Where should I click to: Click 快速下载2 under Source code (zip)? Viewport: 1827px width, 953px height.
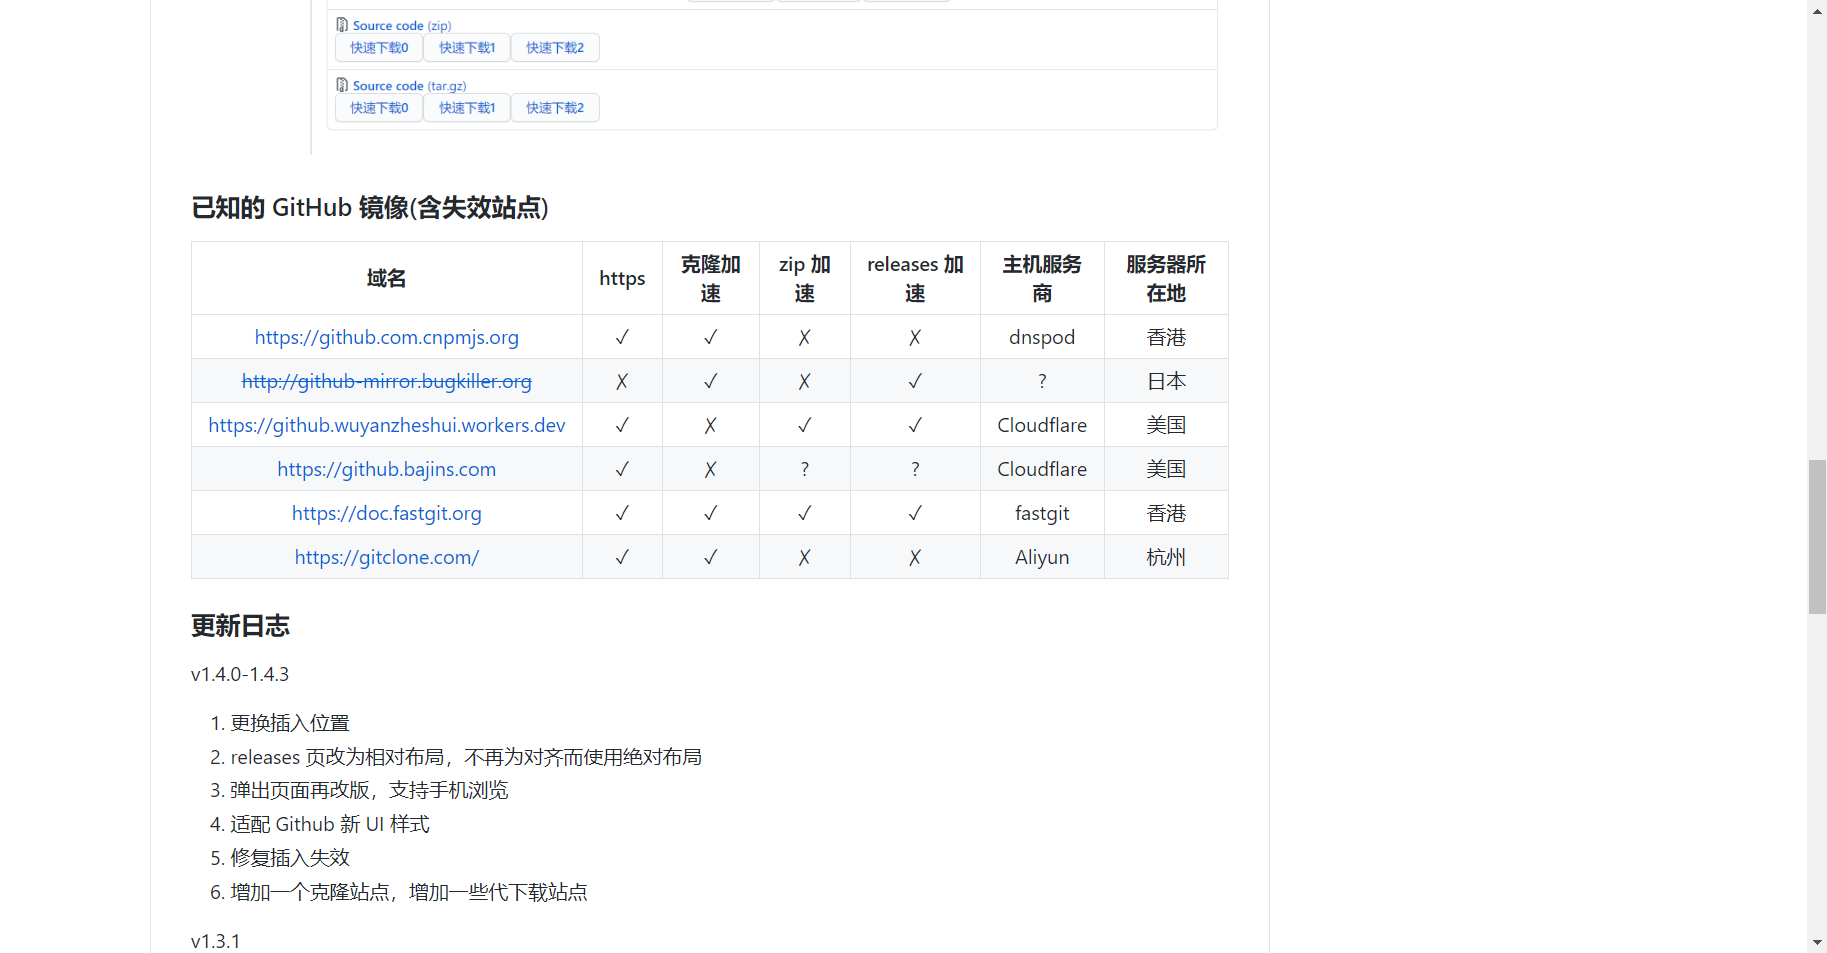tap(555, 47)
